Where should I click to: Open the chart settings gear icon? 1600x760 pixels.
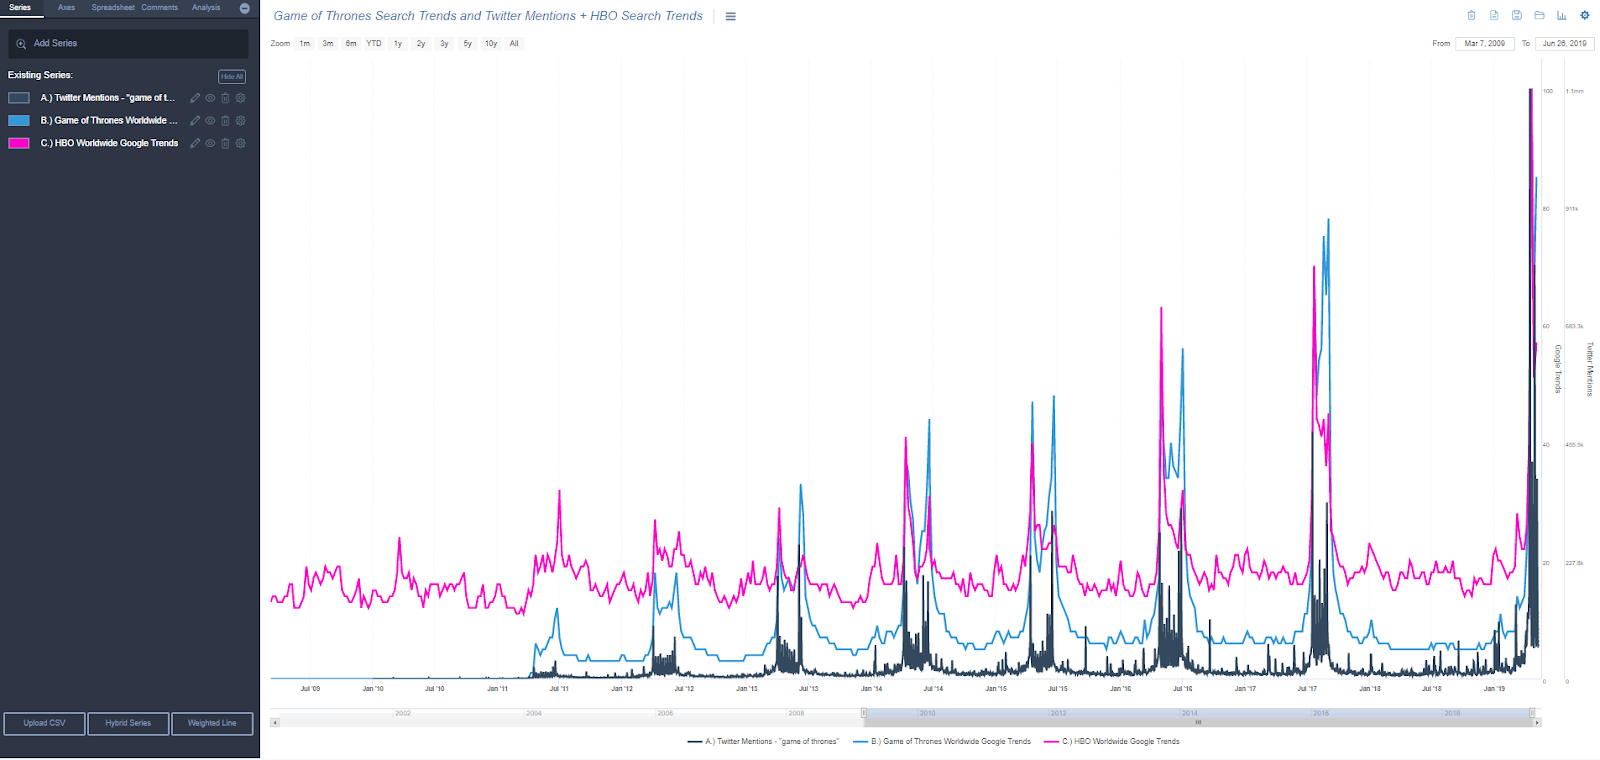[x=1584, y=15]
